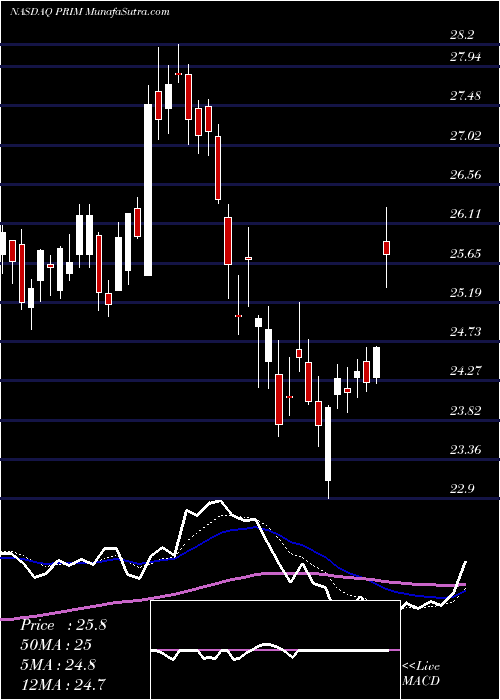Click the 50MA : 25 readout
Image resolution: width=500 pixels, height=700 pixels.
coord(56,645)
